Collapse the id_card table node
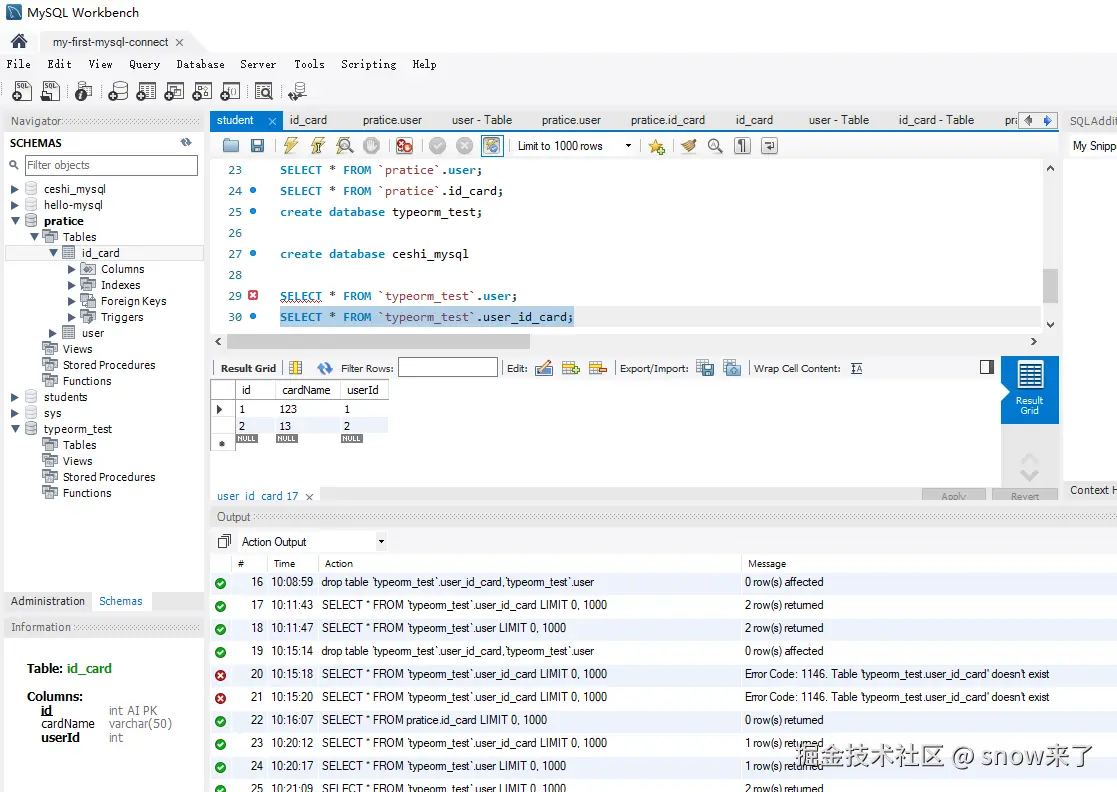Screen dimensions: 1117x792 53,253
